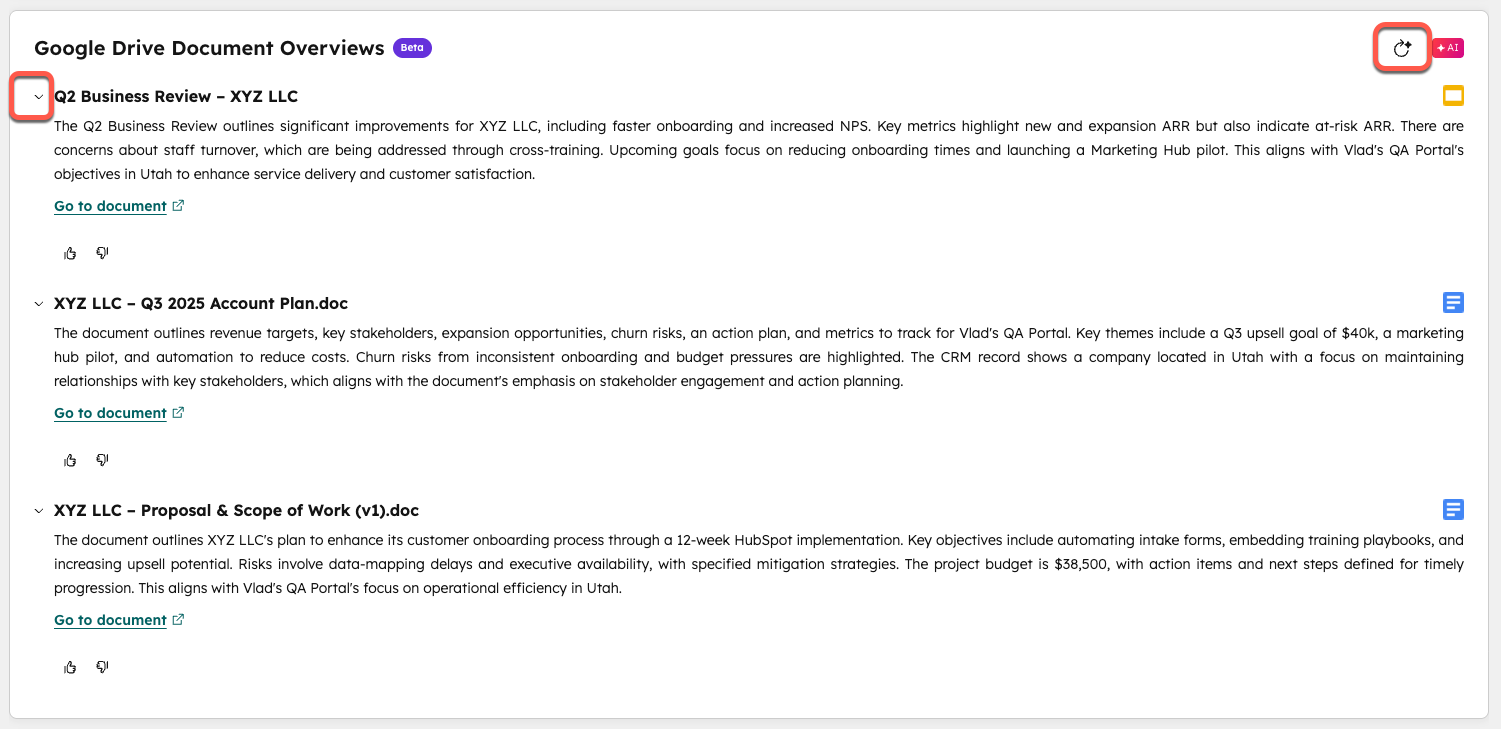
Task: Click the Q2 Business Review – XYZ LLC heading
Action: pos(176,97)
